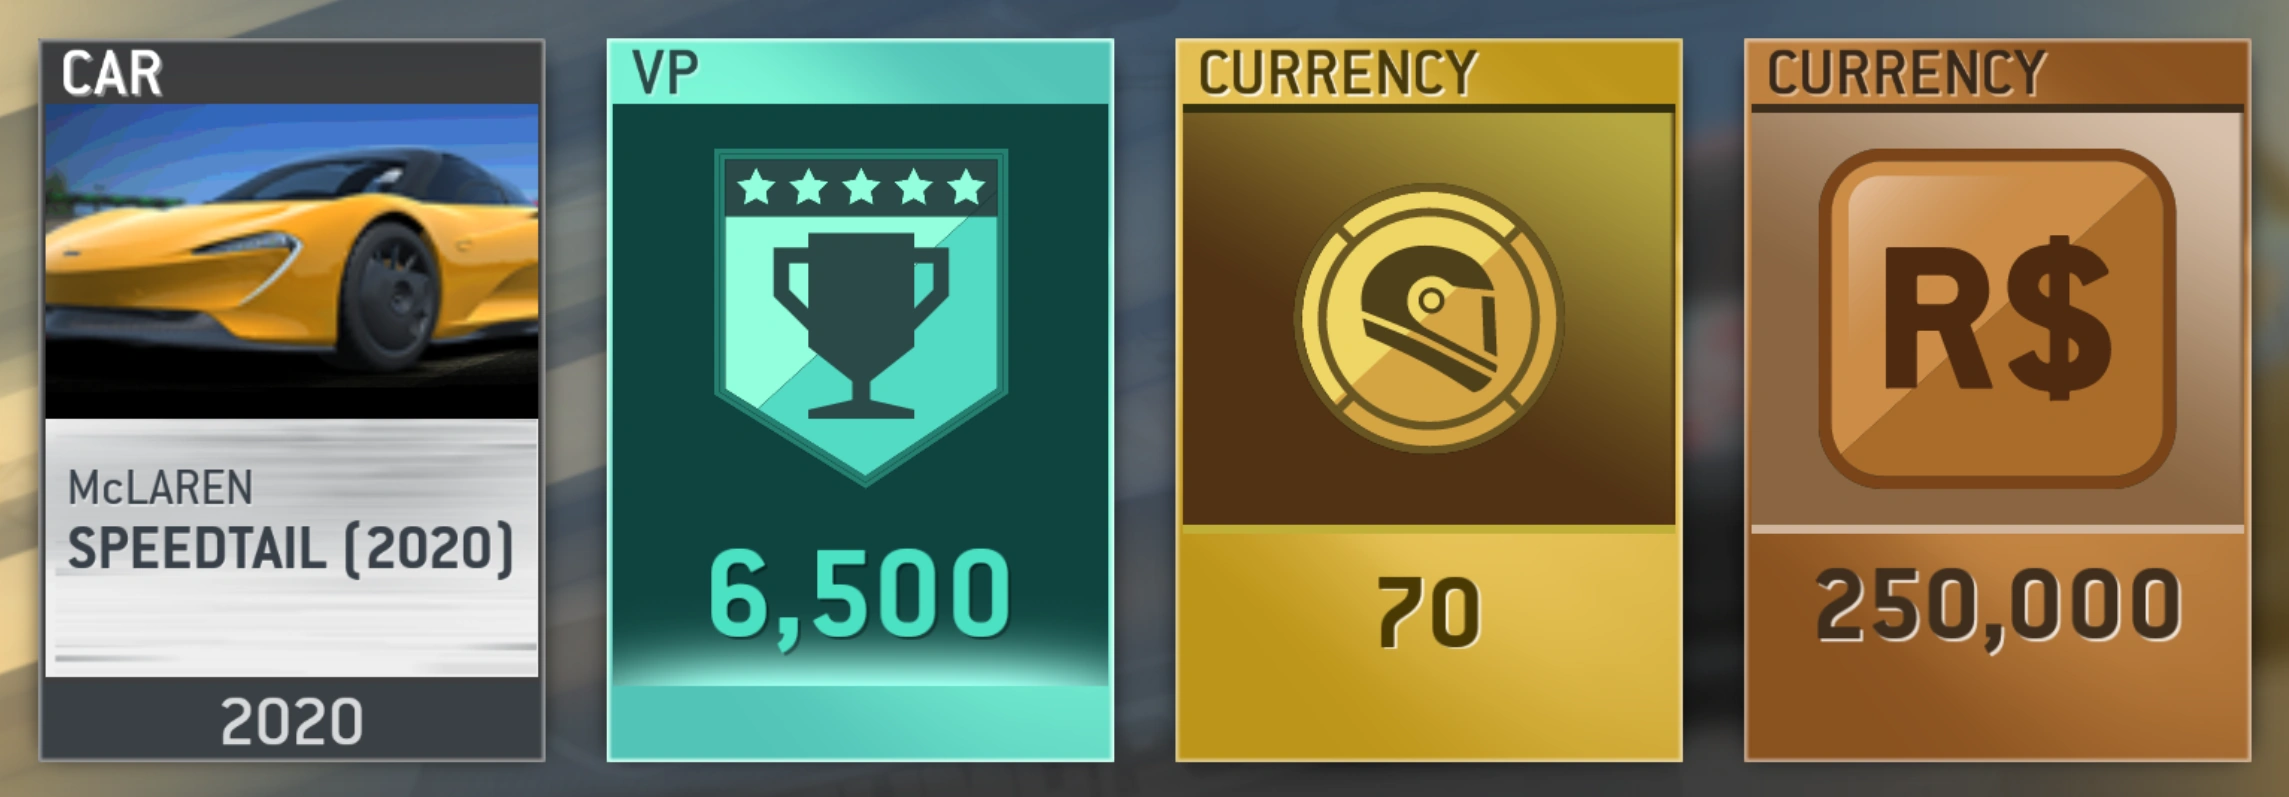Select the McLAREN manufacturer text

[x=160, y=488]
